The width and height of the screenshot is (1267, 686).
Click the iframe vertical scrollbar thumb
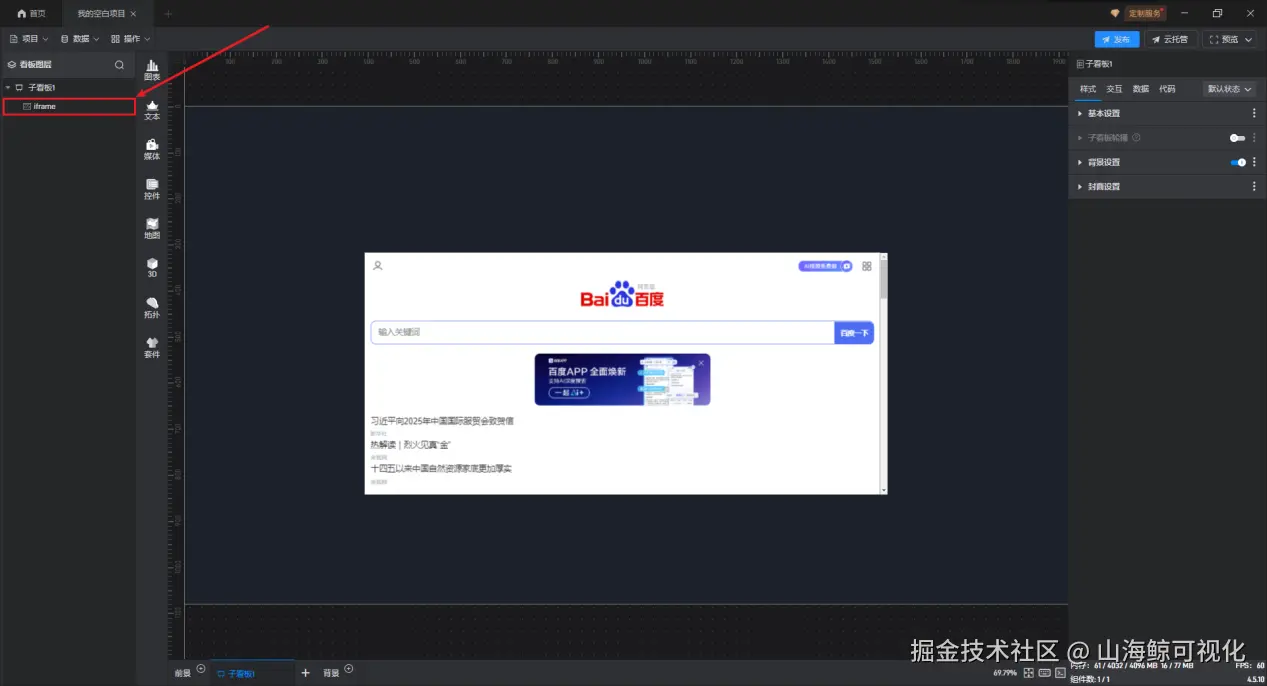point(883,279)
